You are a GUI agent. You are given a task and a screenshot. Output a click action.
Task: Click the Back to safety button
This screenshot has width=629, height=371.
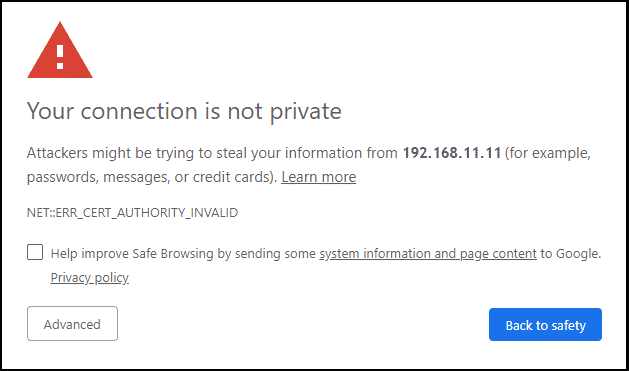click(x=545, y=324)
